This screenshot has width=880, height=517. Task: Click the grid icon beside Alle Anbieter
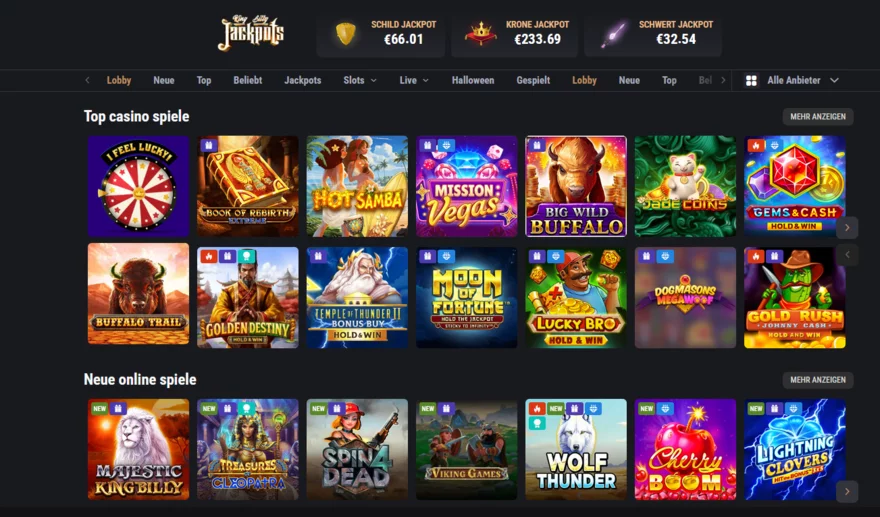[x=751, y=80]
